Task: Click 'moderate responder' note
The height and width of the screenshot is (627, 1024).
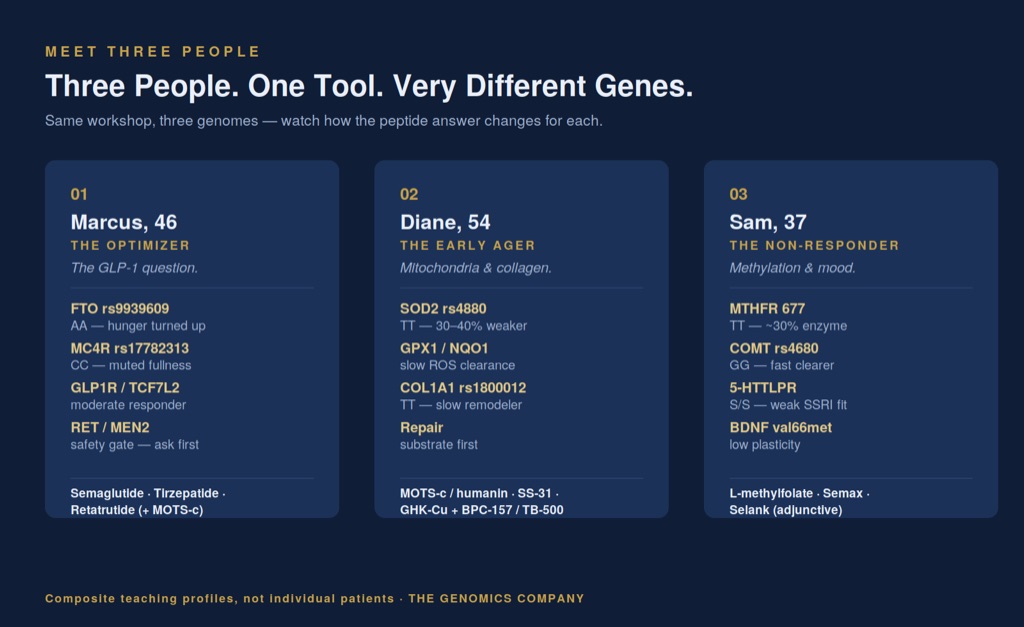Action: coord(128,405)
